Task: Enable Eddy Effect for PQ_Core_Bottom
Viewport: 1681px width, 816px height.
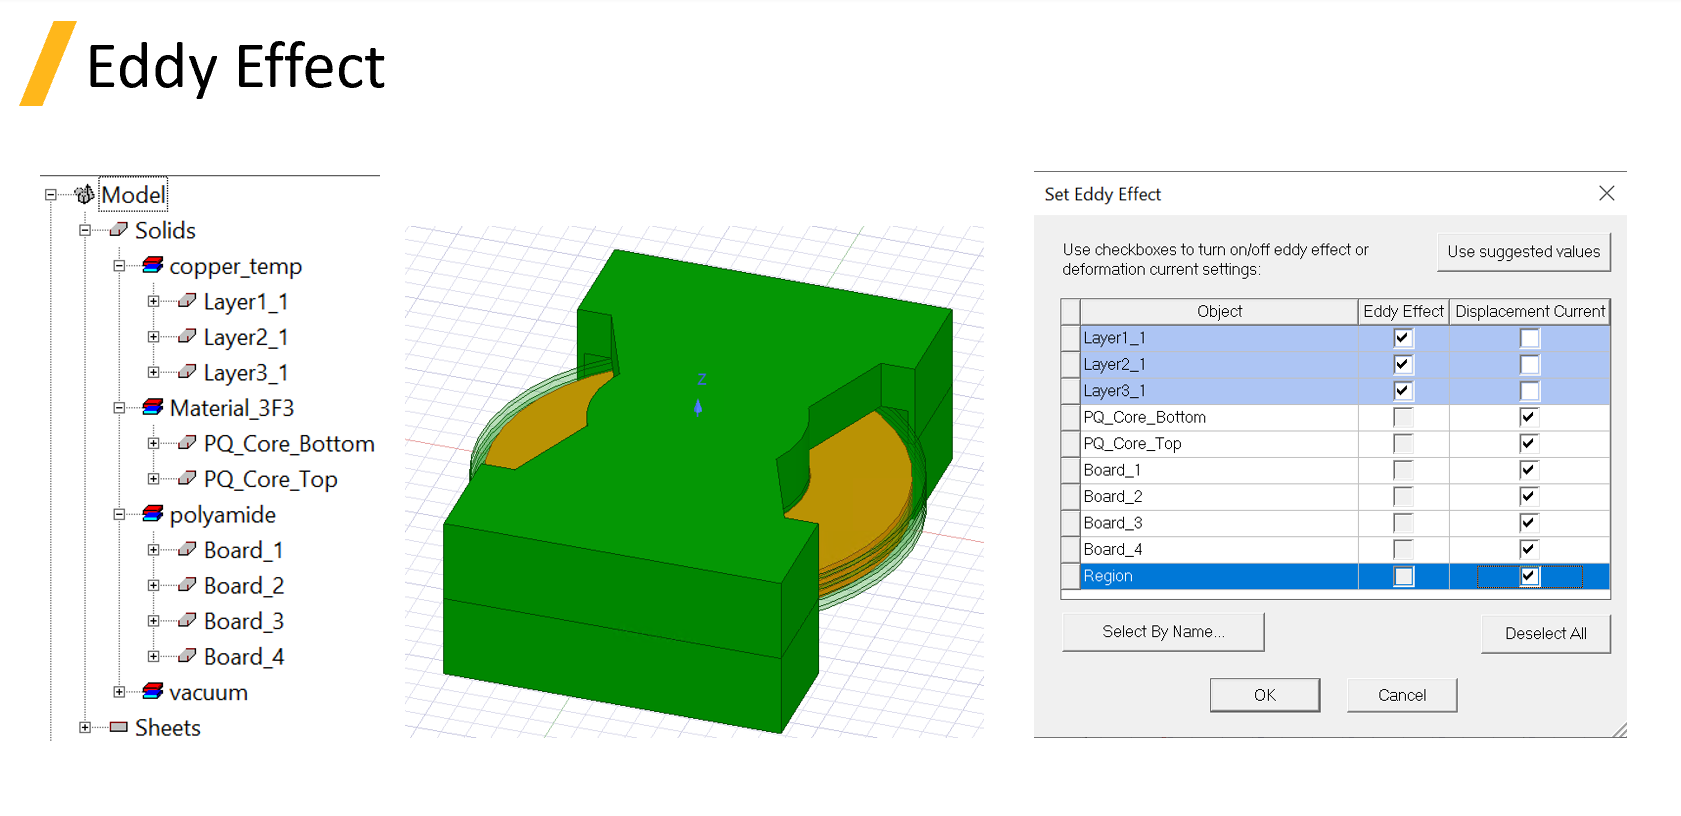Action: pyautogui.click(x=1403, y=417)
